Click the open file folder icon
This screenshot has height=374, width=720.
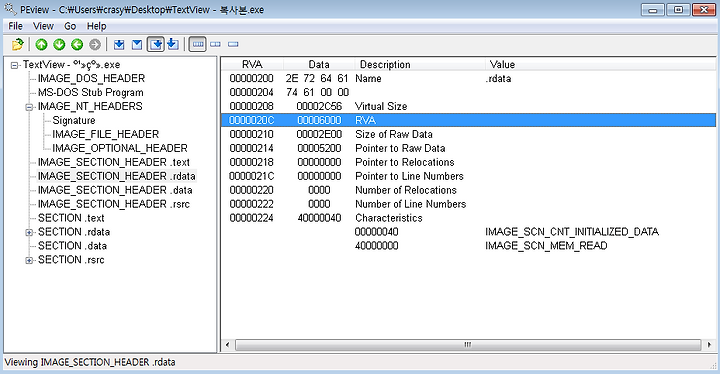(17, 45)
